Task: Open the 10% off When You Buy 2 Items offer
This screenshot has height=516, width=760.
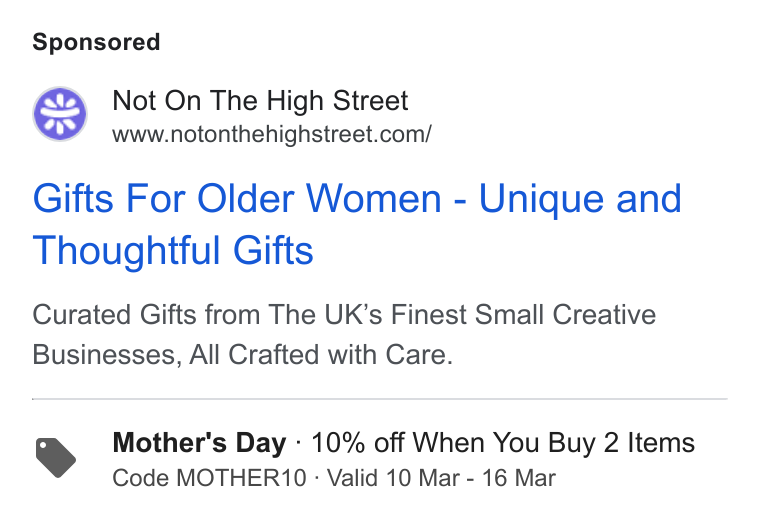Action: 503,443
